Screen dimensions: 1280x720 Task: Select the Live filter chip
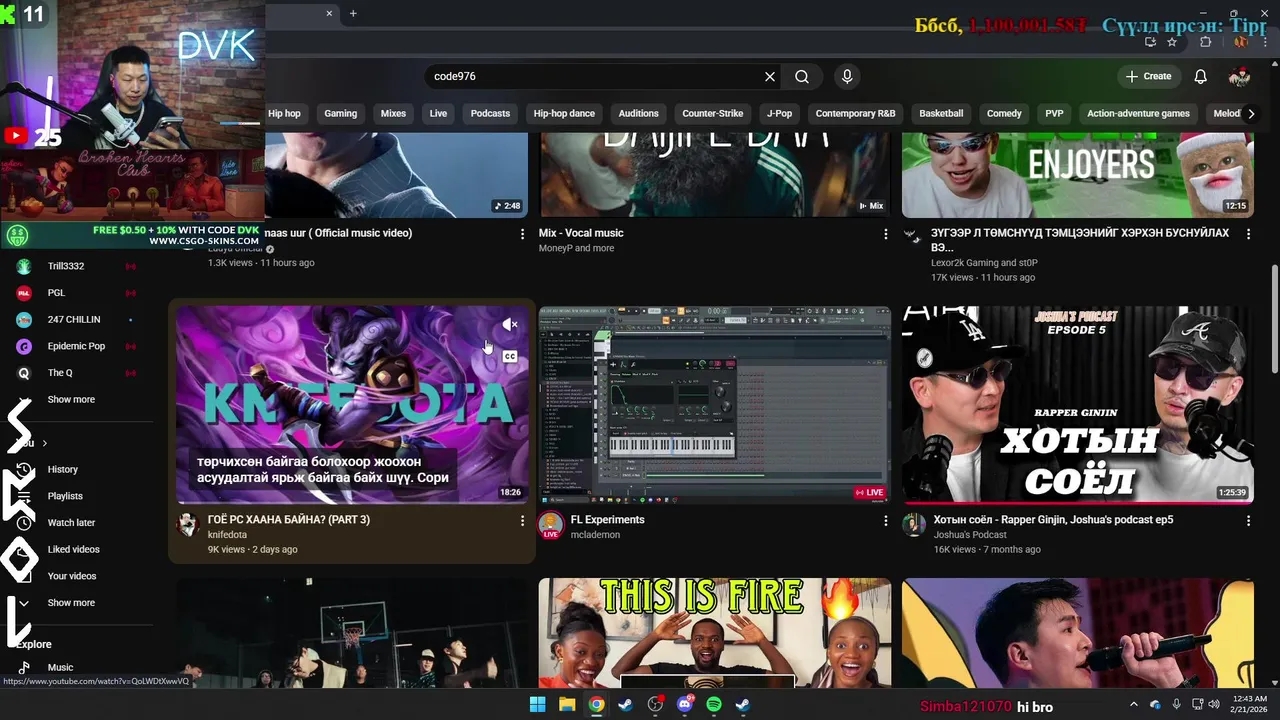pos(438,113)
